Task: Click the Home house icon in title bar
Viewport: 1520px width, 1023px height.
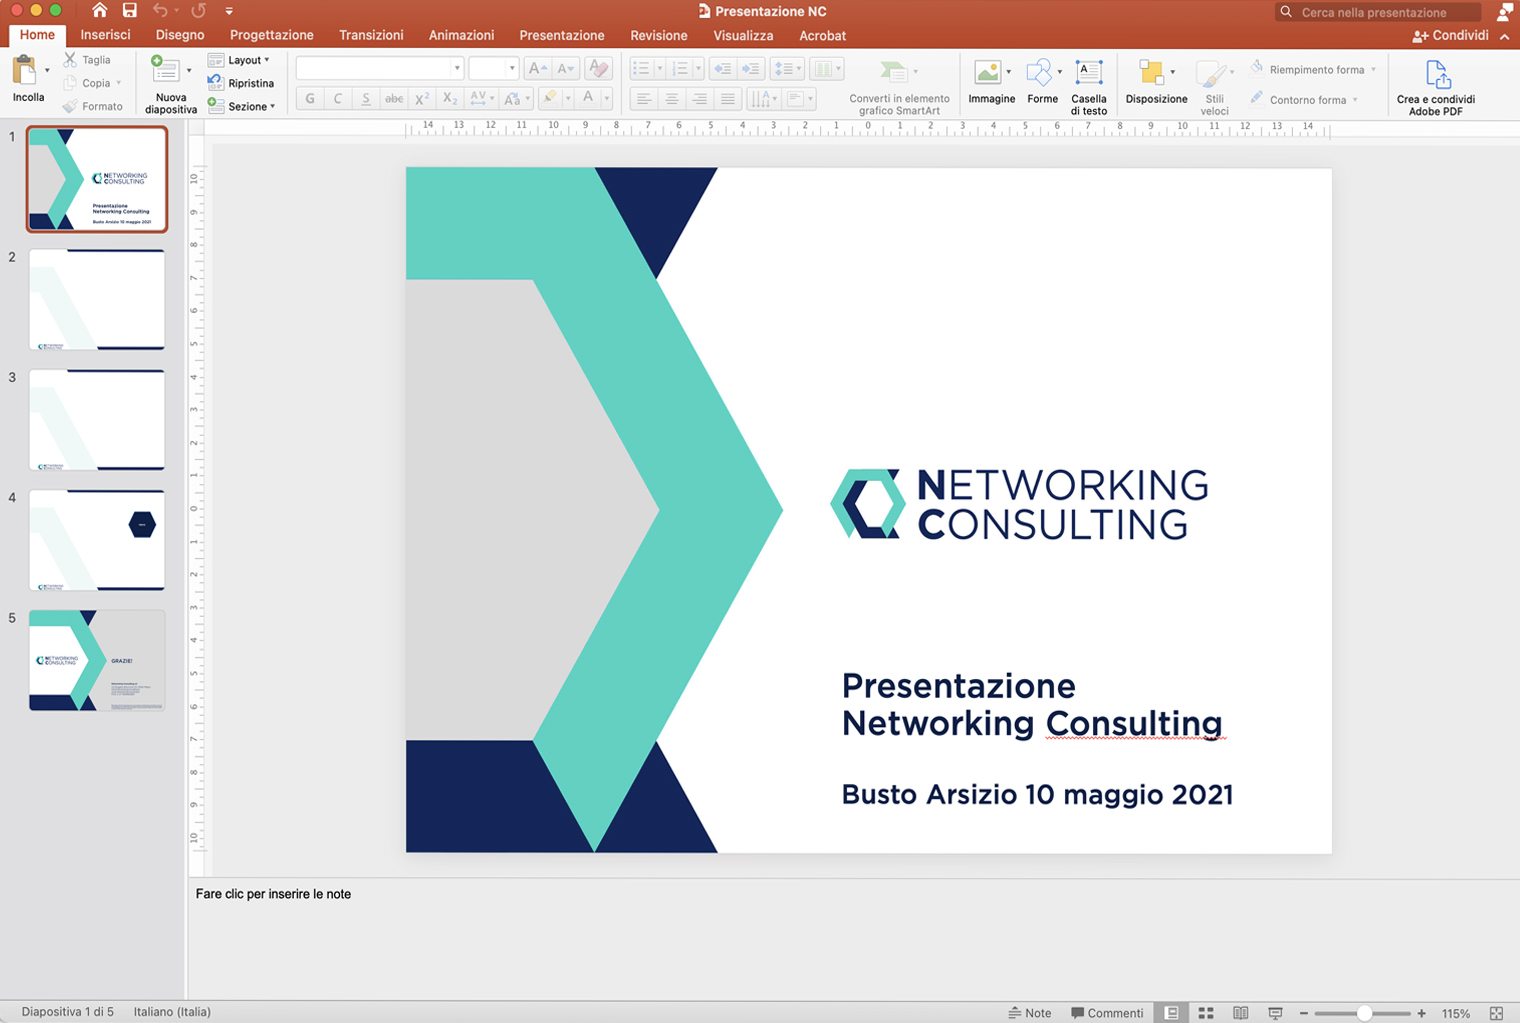Action: click(x=99, y=11)
